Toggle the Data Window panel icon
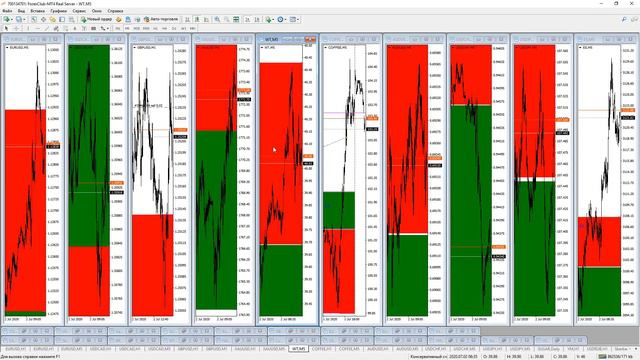This screenshot has height=360, width=640. click(43, 19)
